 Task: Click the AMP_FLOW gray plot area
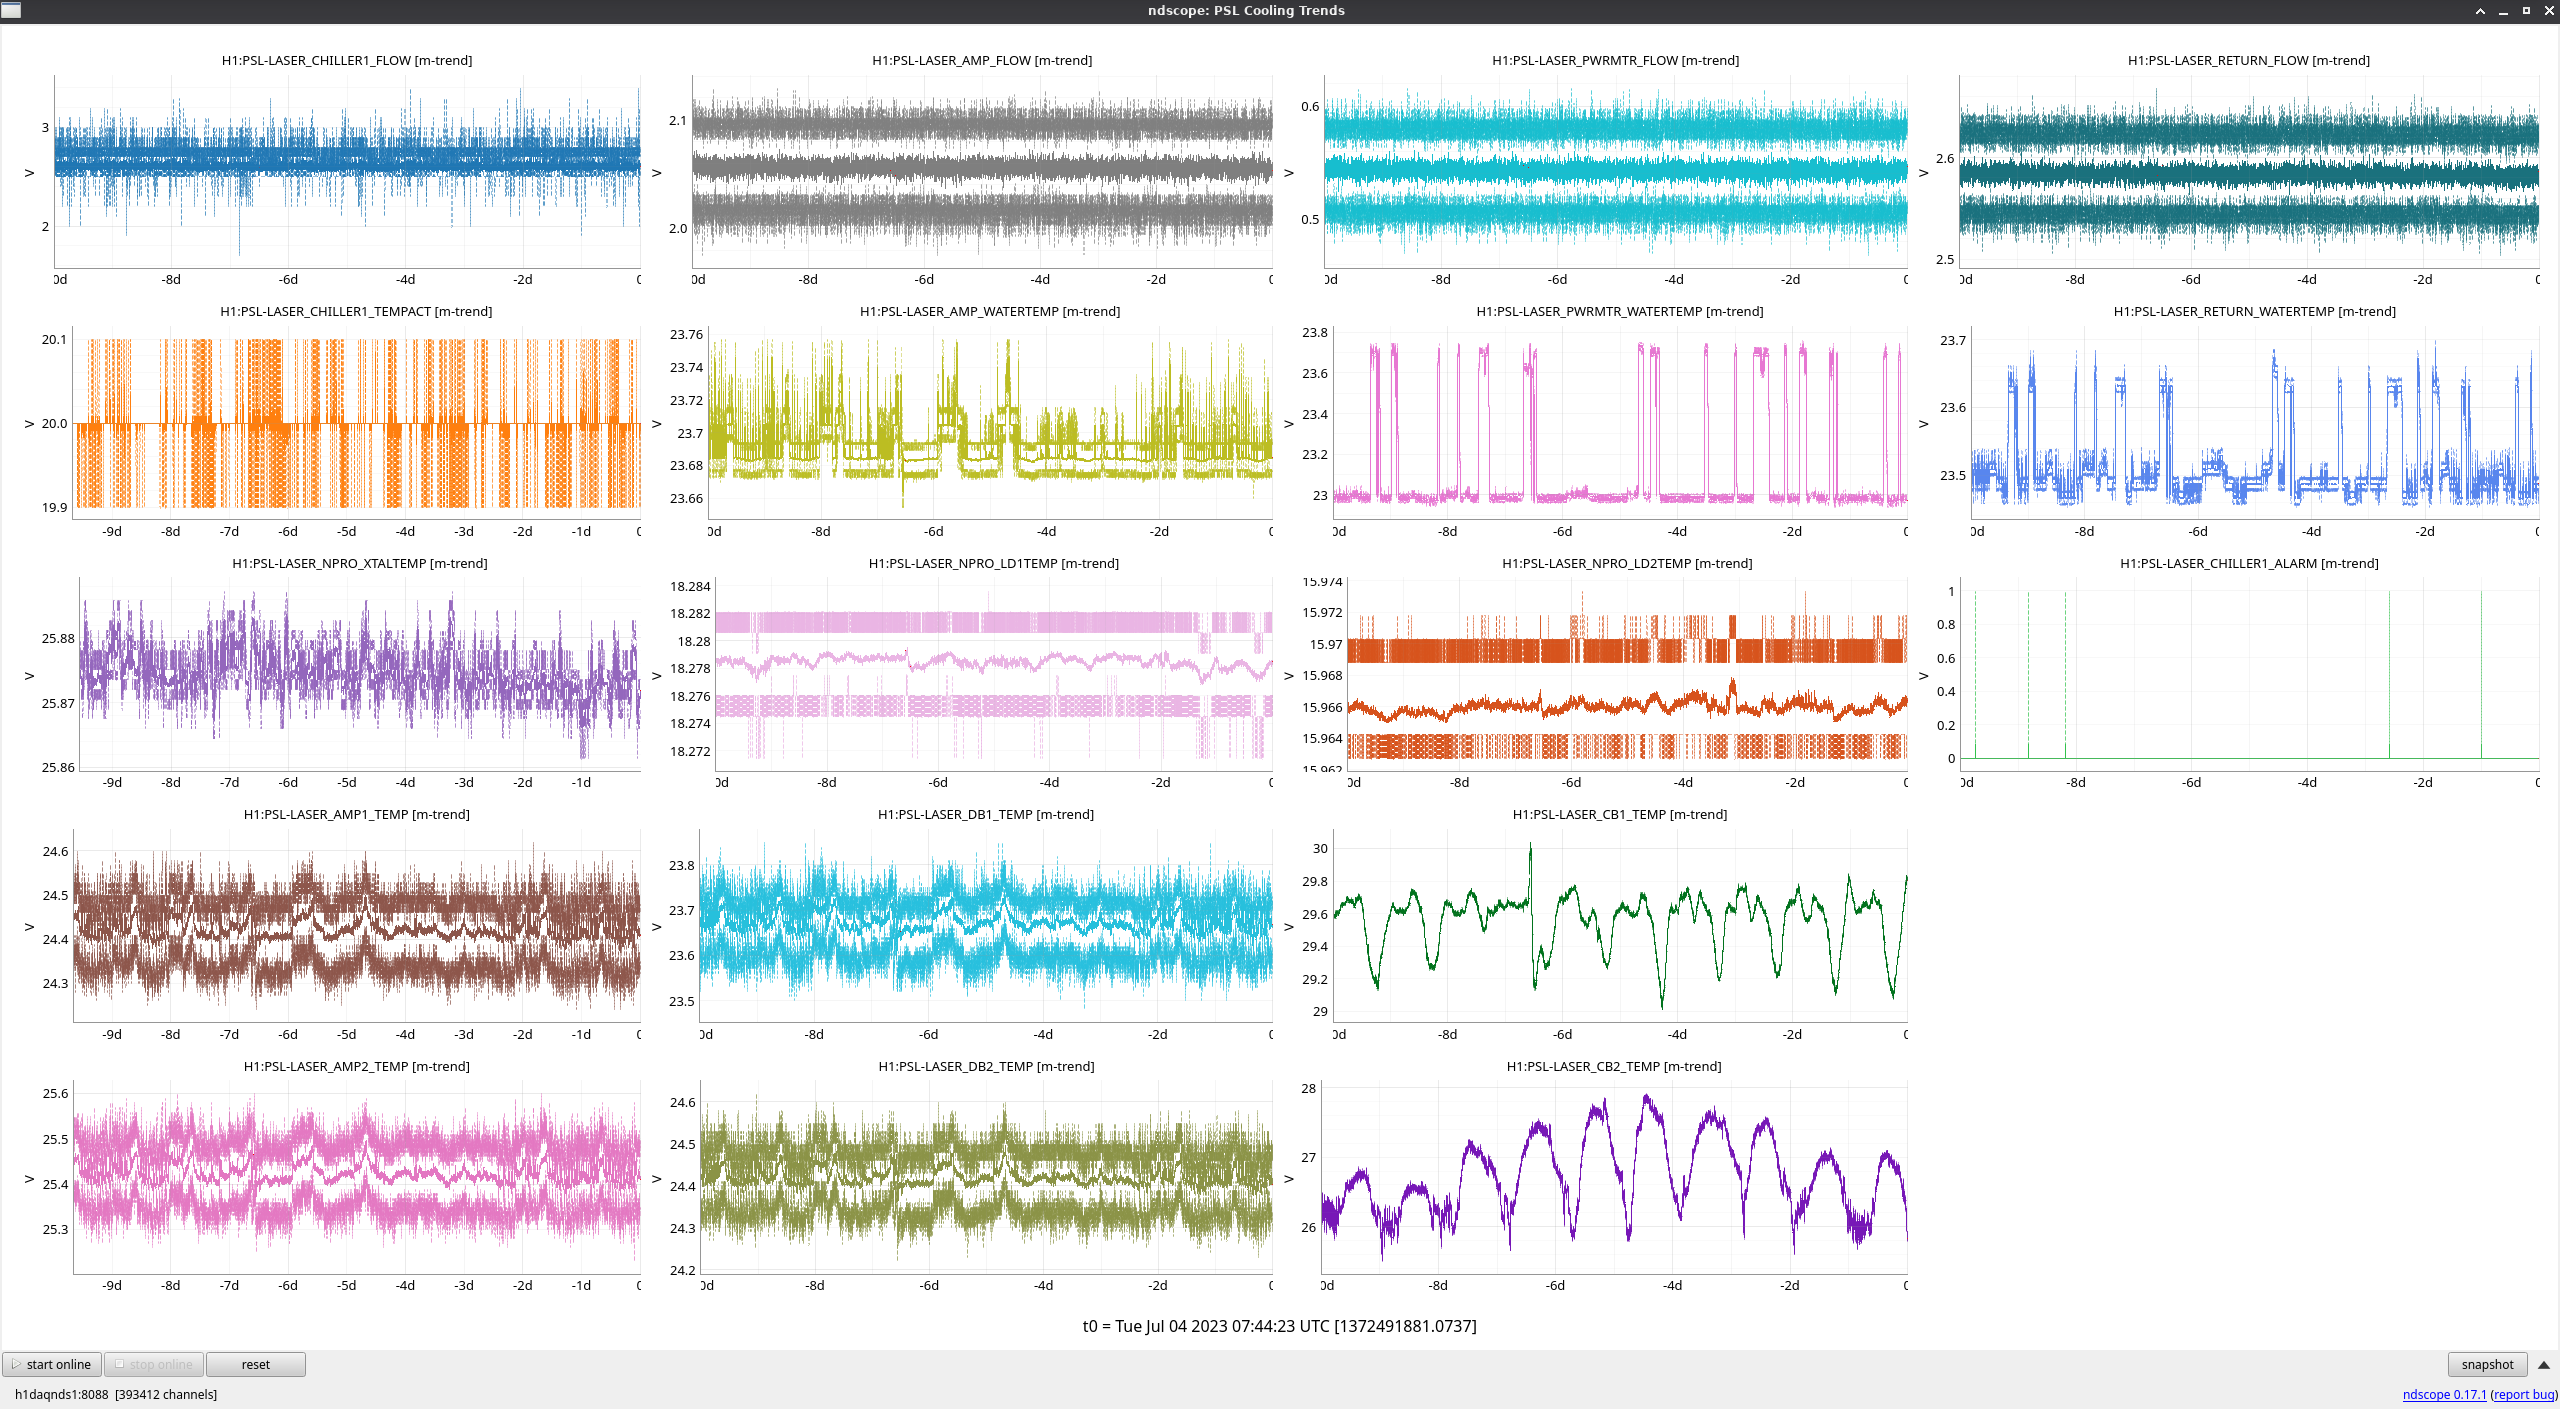click(x=981, y=172)
